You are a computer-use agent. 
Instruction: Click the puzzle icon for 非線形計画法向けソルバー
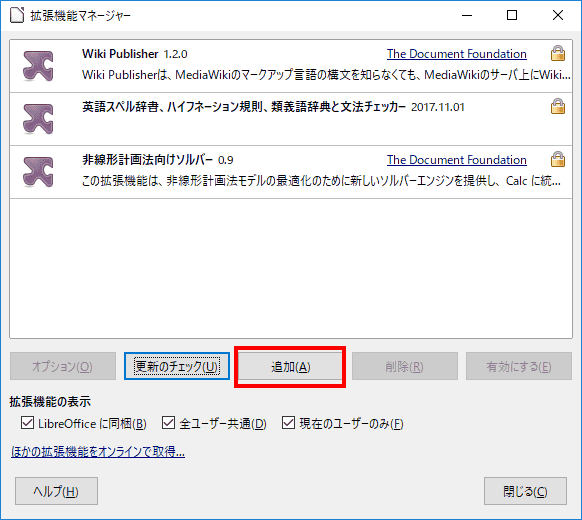pos(38,172)
